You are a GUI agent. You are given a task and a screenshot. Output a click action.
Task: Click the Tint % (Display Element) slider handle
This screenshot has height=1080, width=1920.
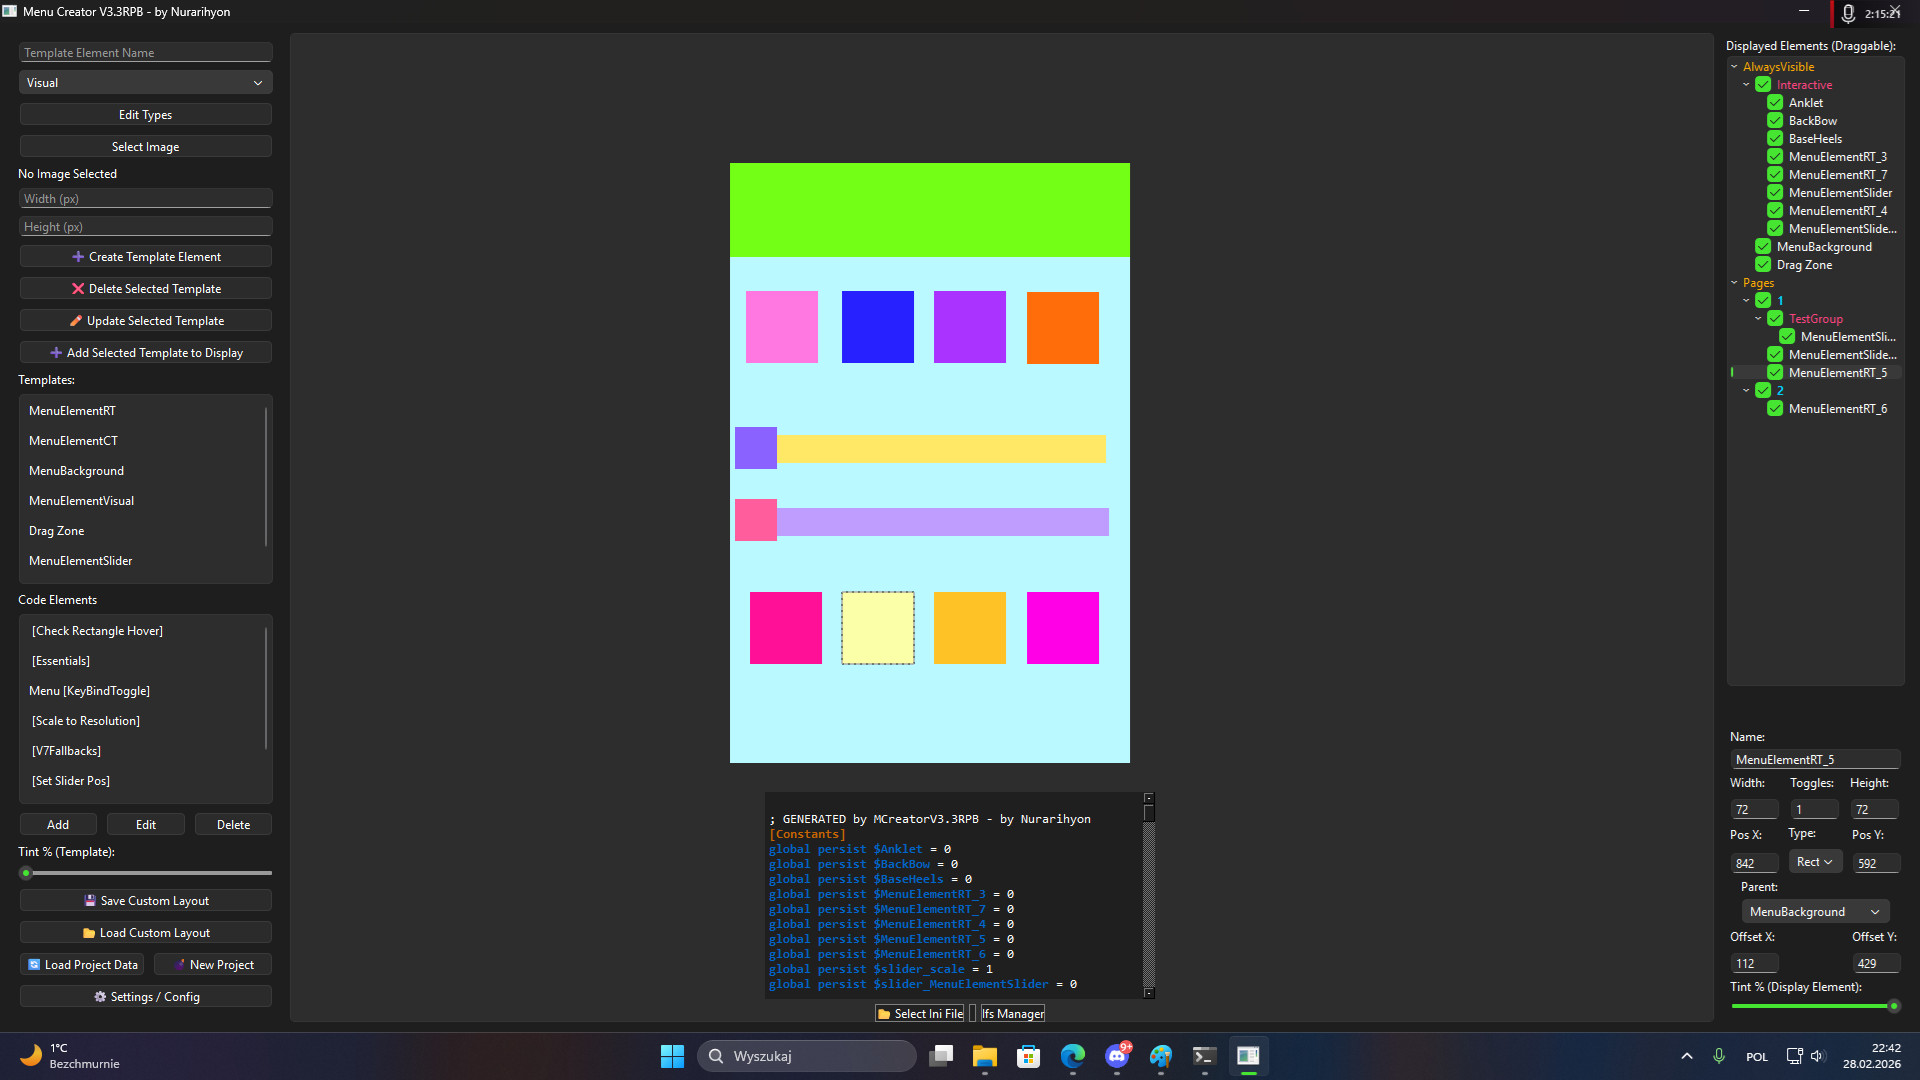(1893, 1006)
